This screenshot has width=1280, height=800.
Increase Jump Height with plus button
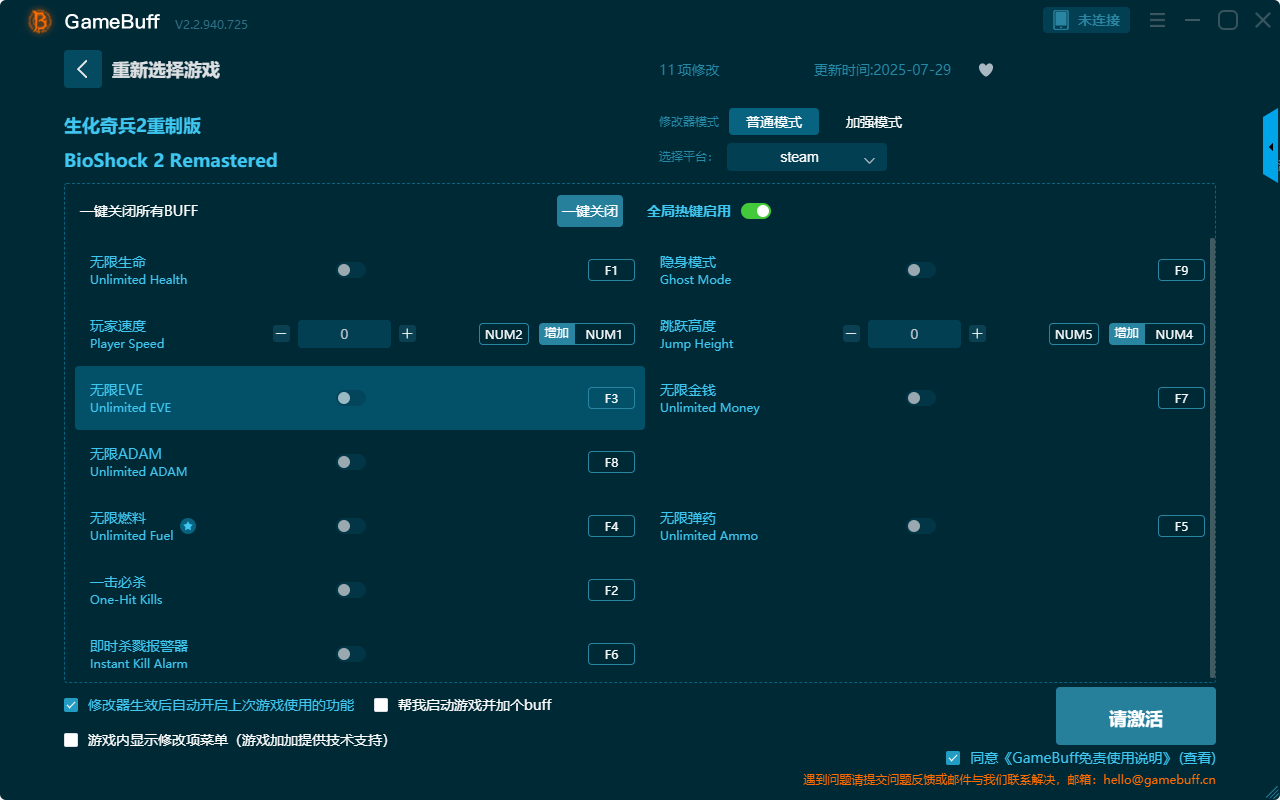(977, 334)
